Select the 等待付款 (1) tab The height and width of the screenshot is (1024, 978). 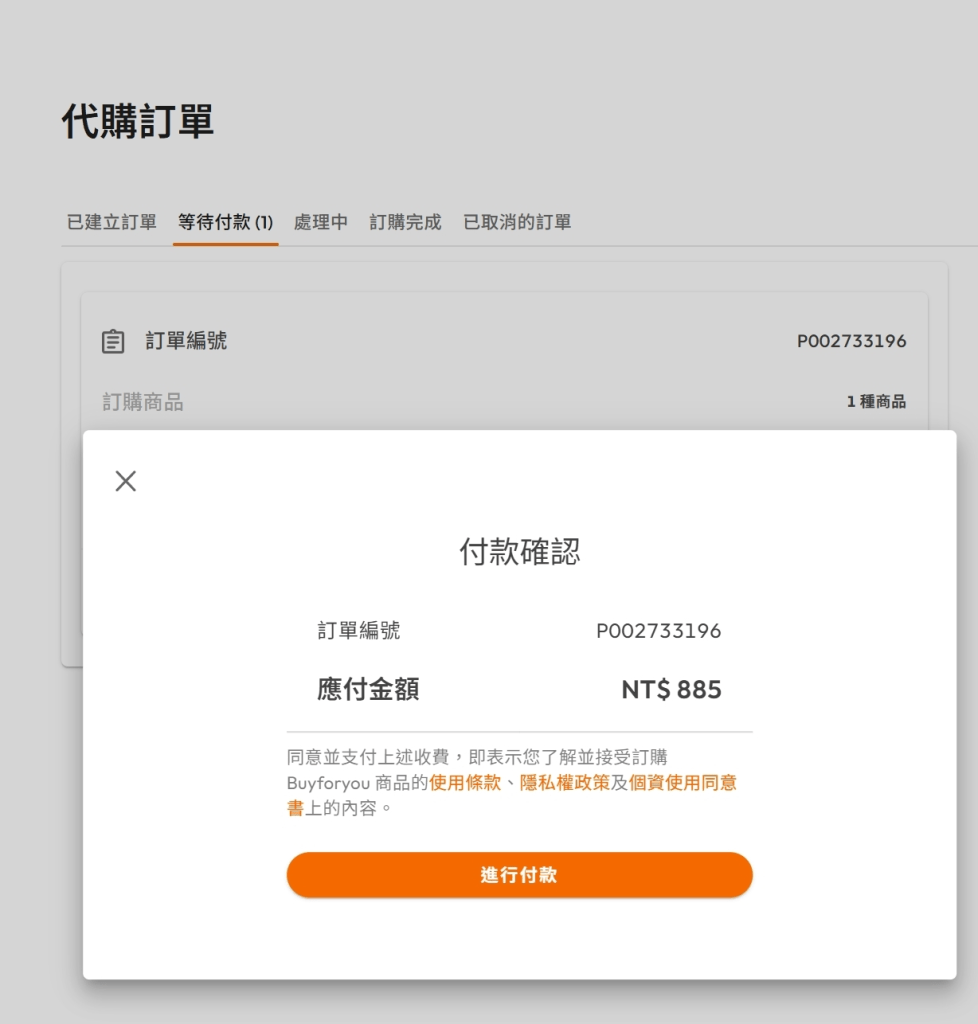coord(225,222)
